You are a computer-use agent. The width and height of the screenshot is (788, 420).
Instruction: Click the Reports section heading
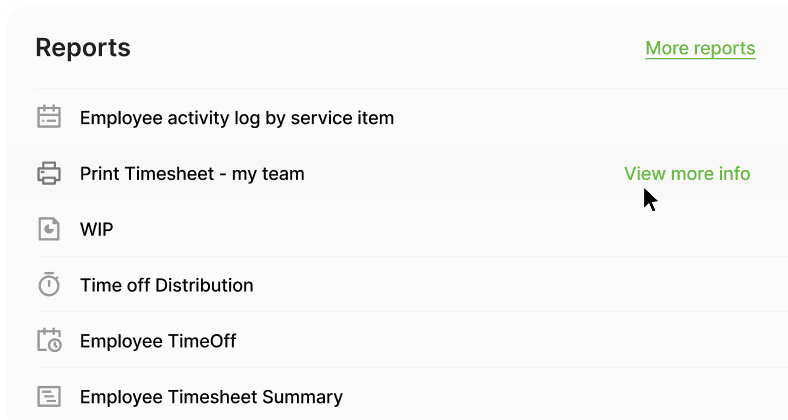tap(83, 48)
